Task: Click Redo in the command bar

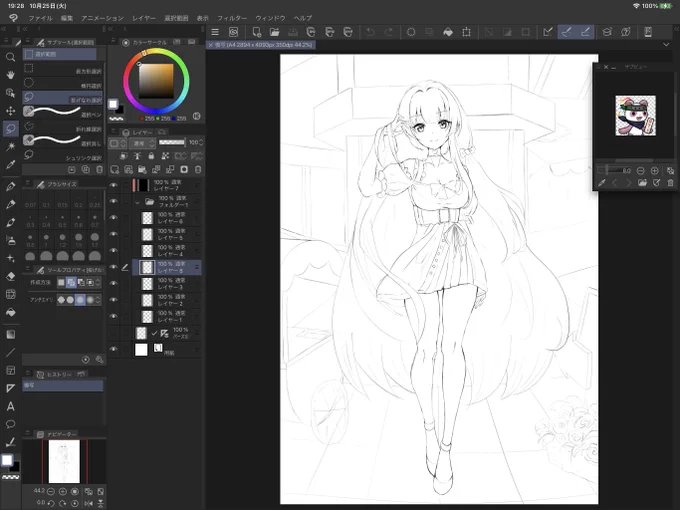Action: pyautogui.click(x=389, y=32)
